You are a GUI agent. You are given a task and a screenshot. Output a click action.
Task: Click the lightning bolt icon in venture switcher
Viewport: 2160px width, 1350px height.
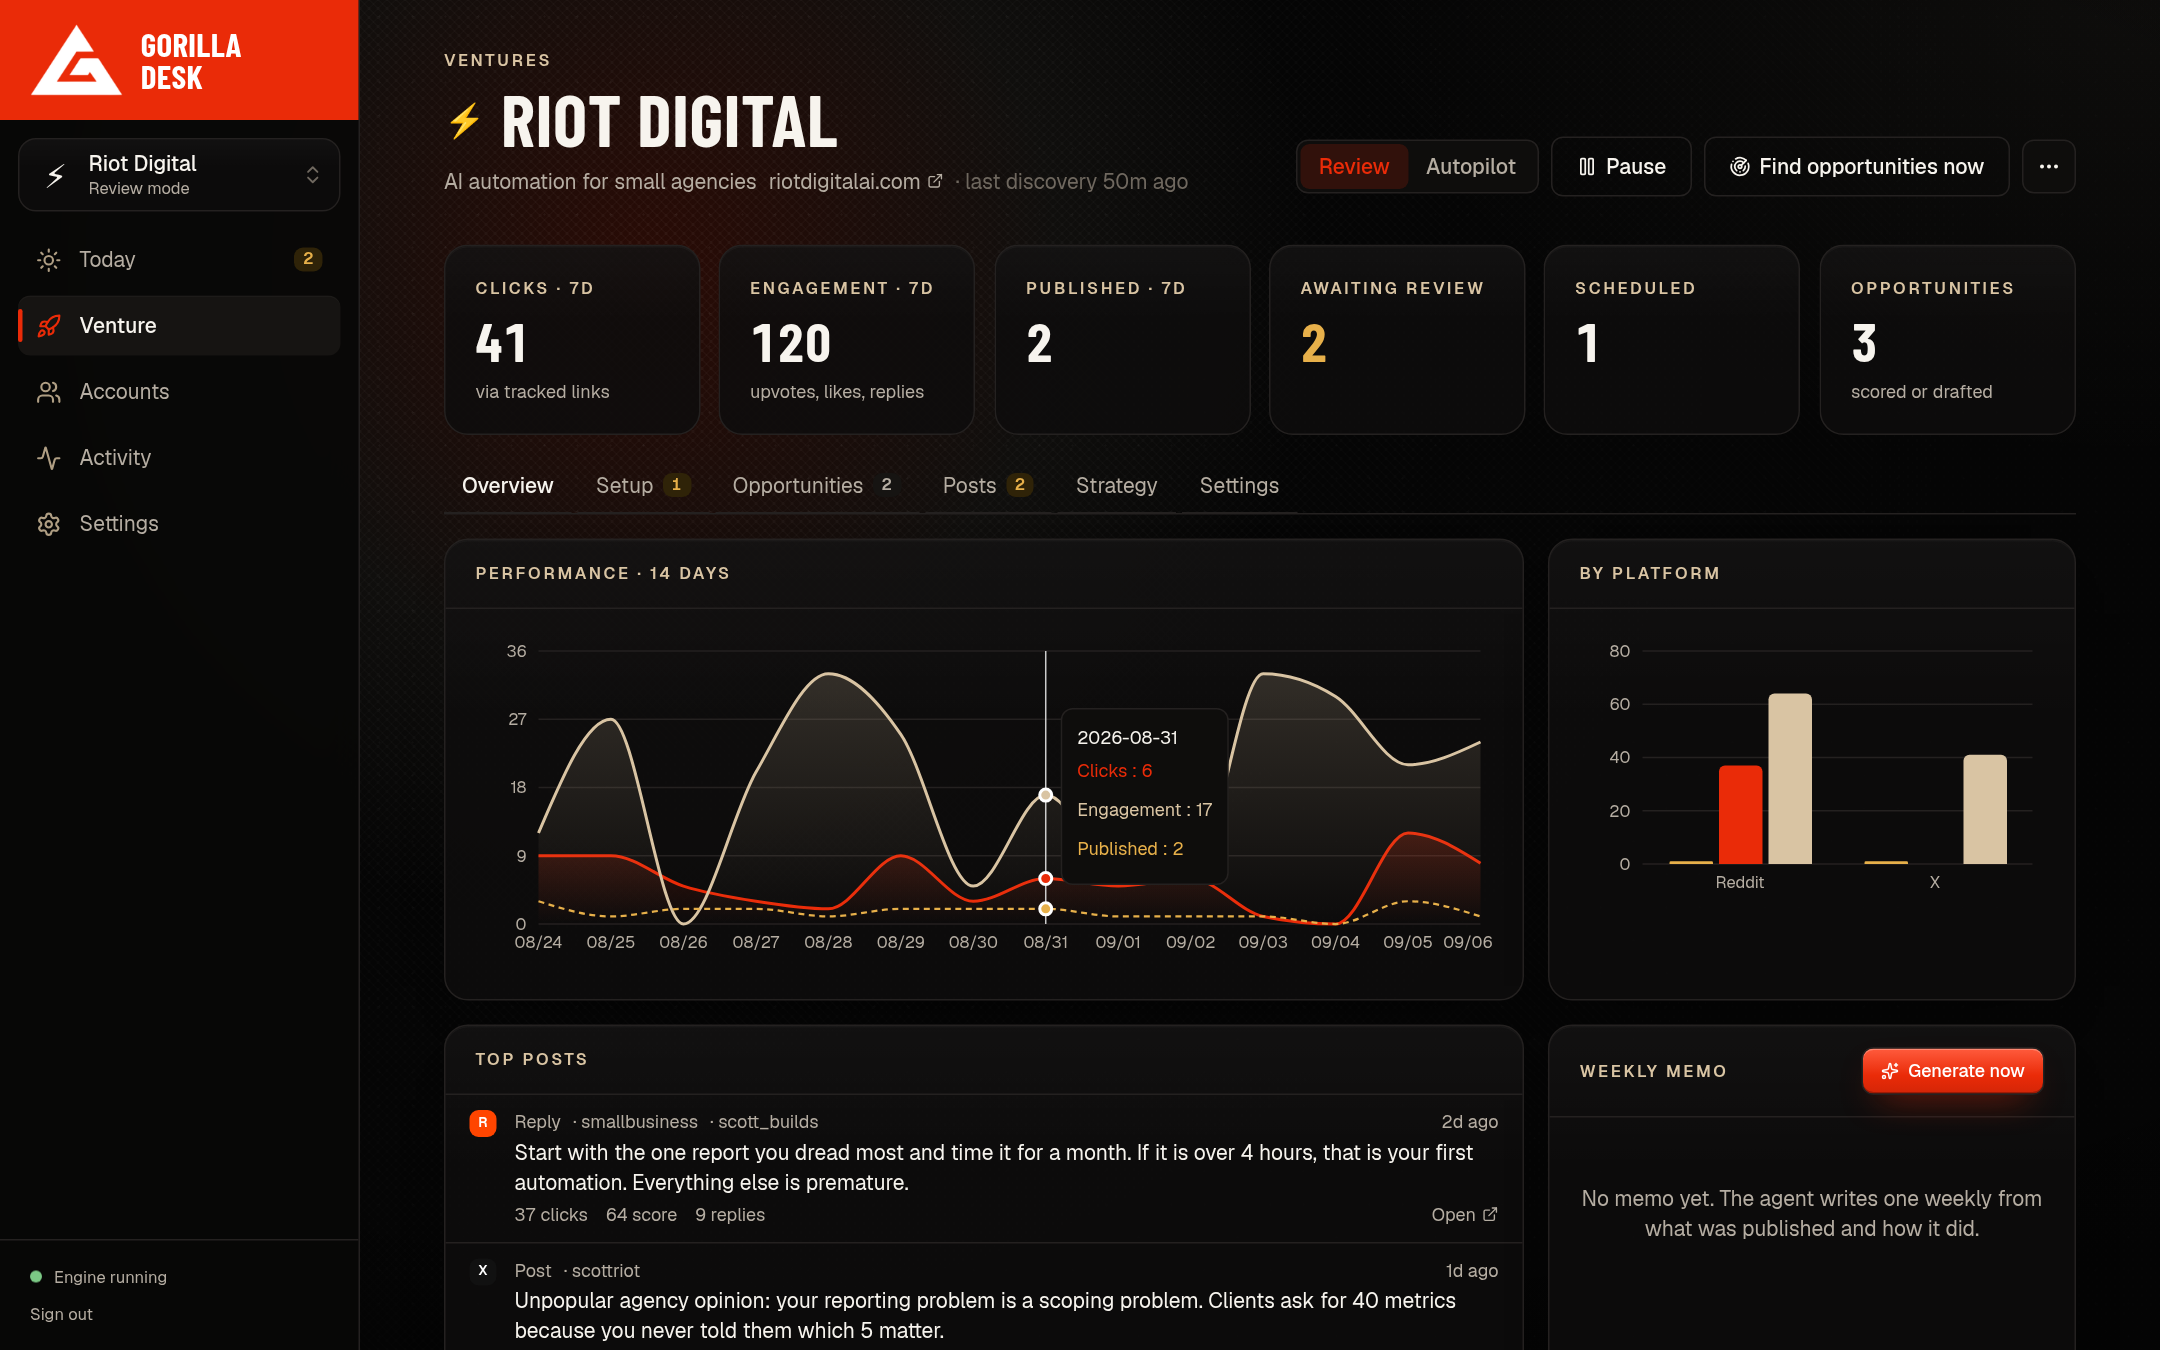pyautogui.click(x=56, y=175)
